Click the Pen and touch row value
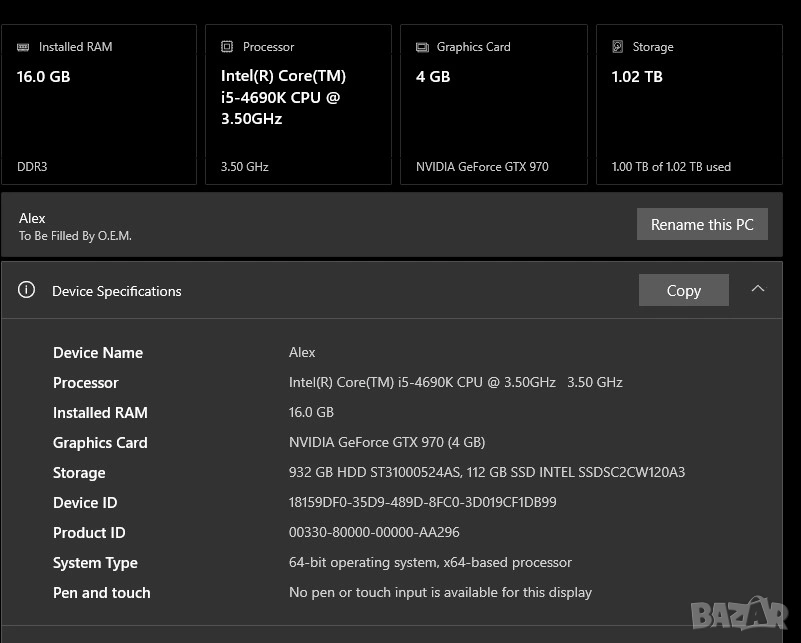Viewport: 801px width, 643px height. tap(440, 592)
